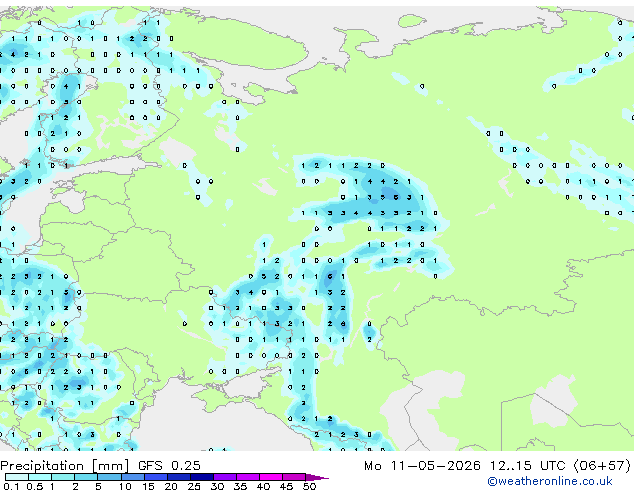Click the legend tick label '30'
This screenshot has height=490, width=634.
click(217, 486)
